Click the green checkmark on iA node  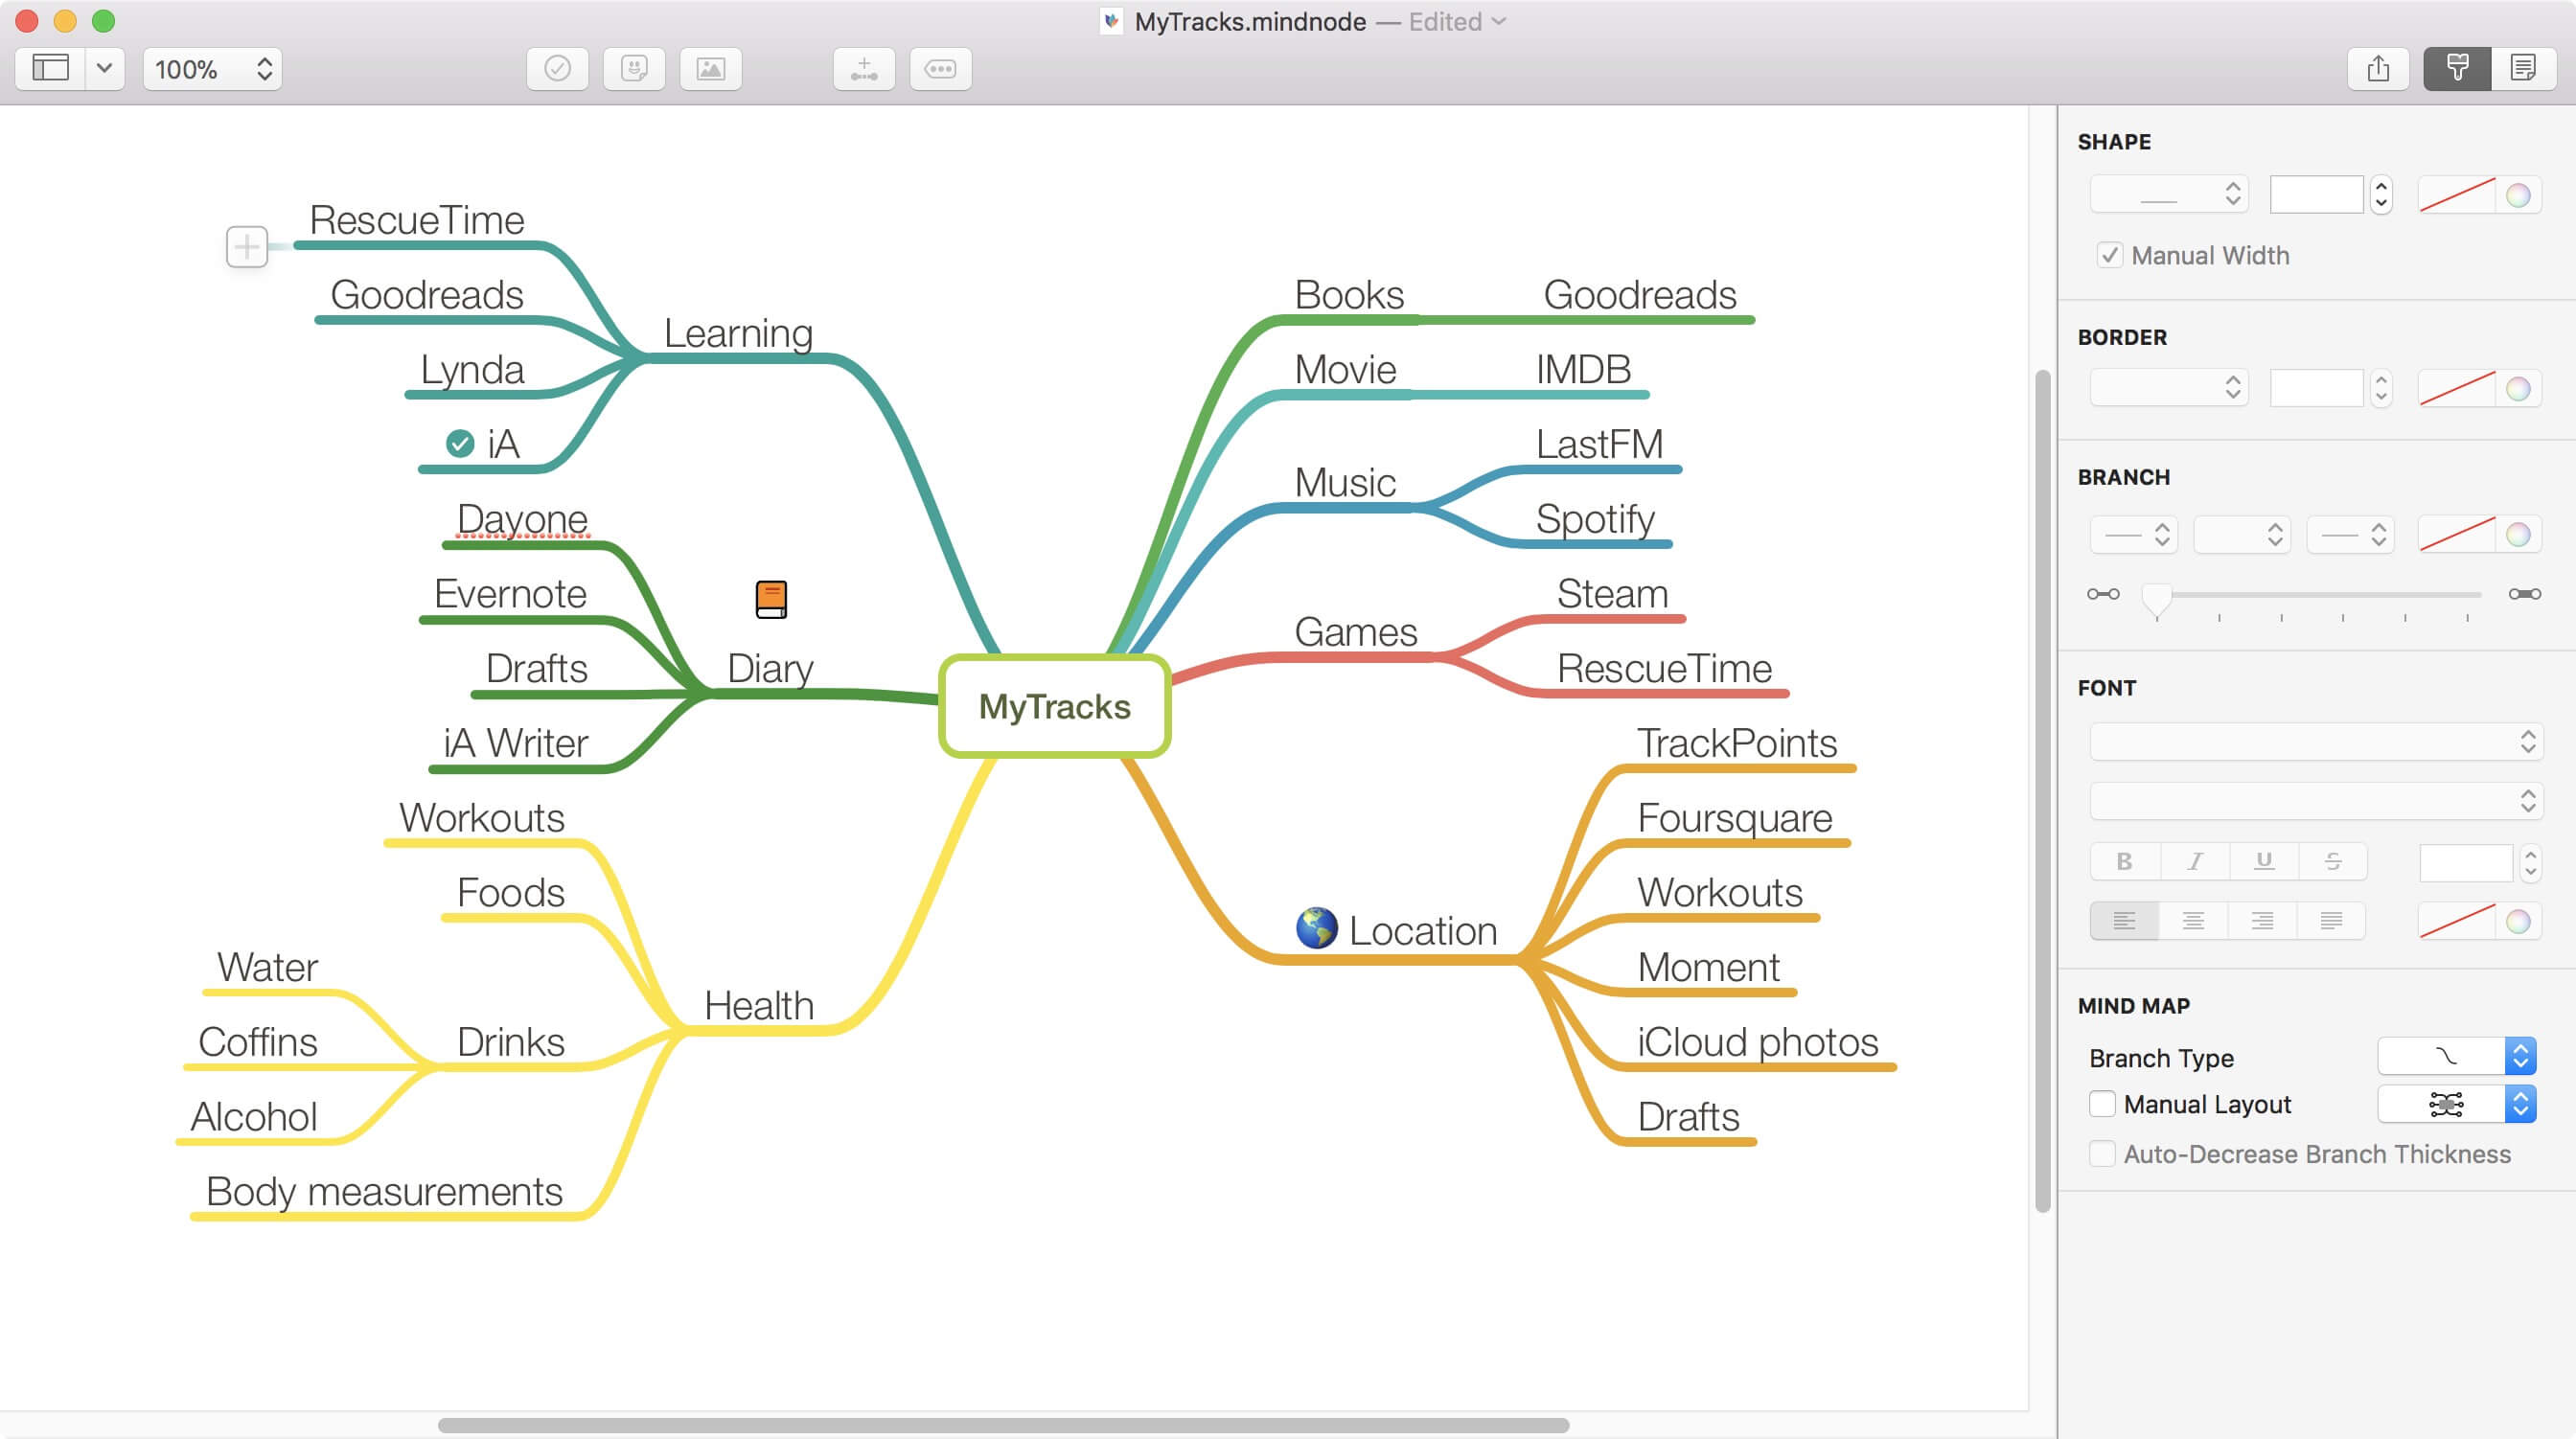pyautogui.click(x=460, y=443)
